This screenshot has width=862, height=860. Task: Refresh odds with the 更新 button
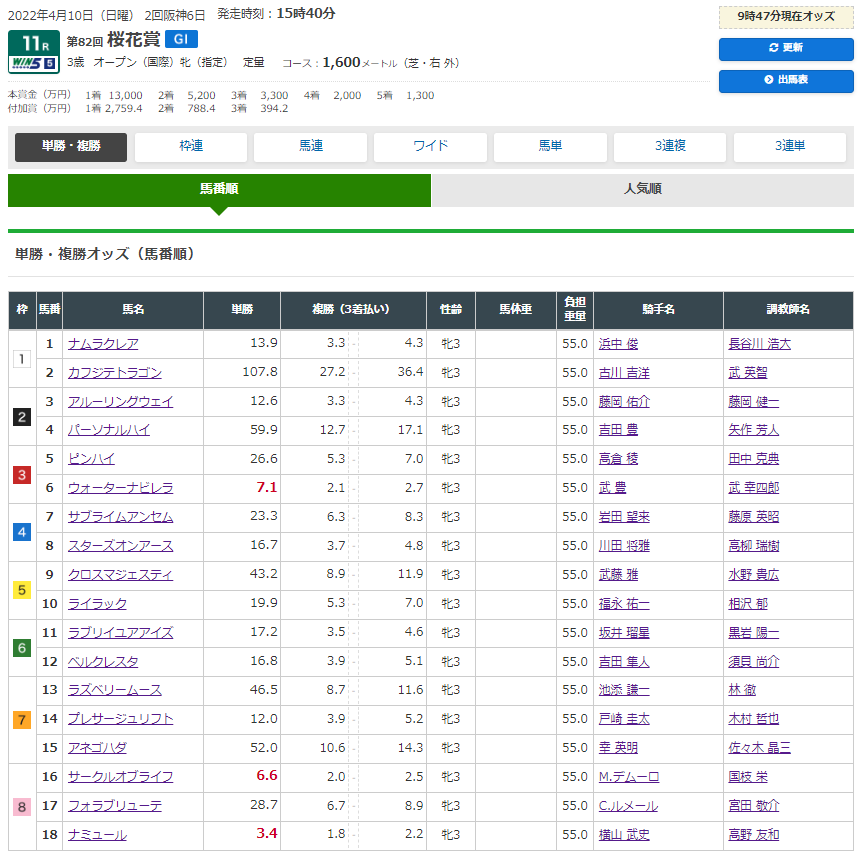coord(786,48)
